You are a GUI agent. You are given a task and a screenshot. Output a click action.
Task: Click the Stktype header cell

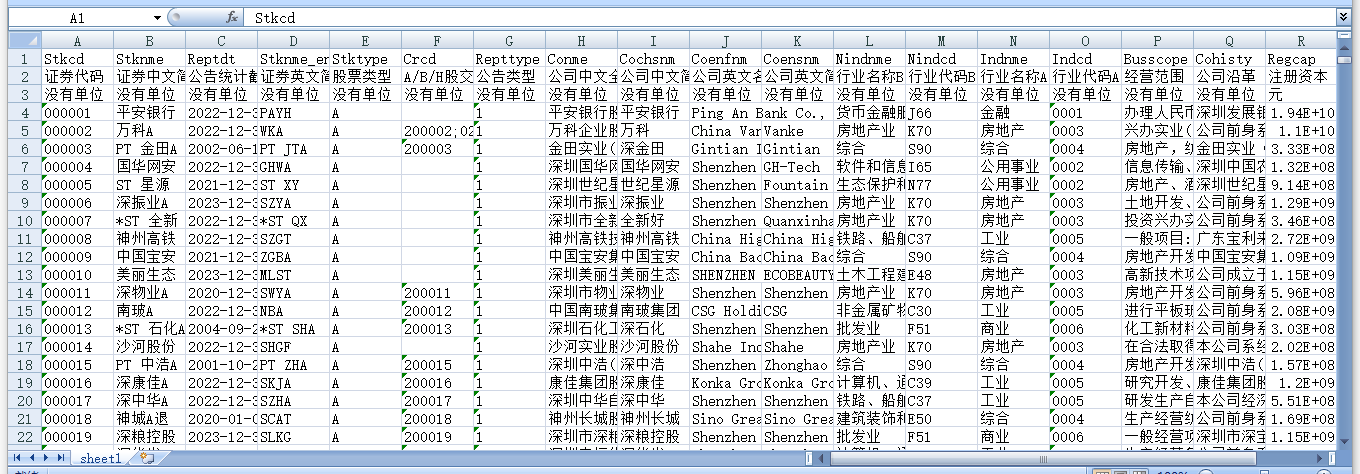[364, 58]
